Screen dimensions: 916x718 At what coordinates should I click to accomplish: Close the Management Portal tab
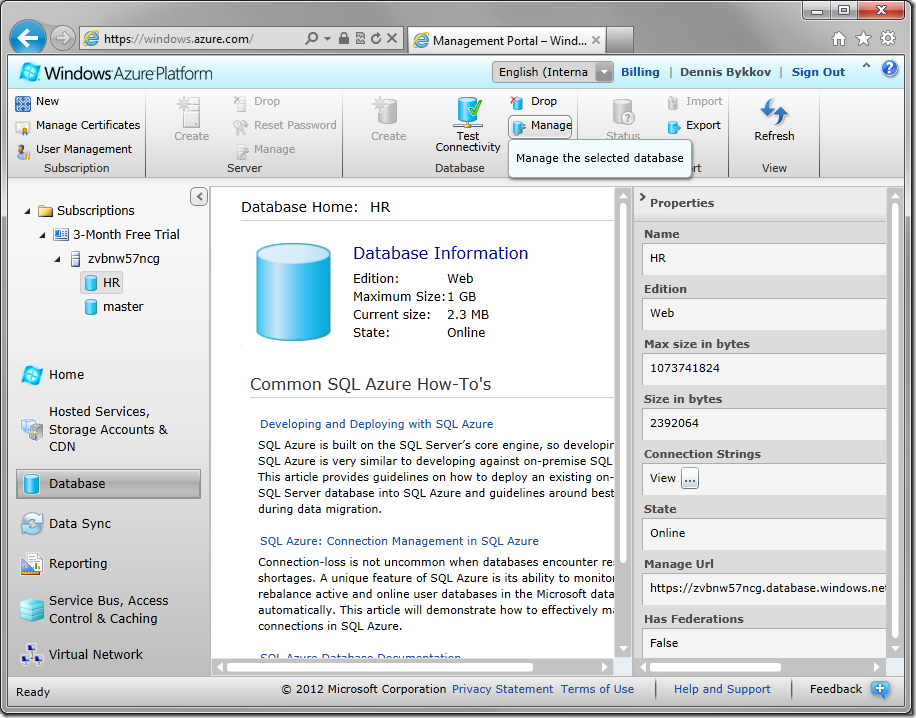(x=595, y=40)
